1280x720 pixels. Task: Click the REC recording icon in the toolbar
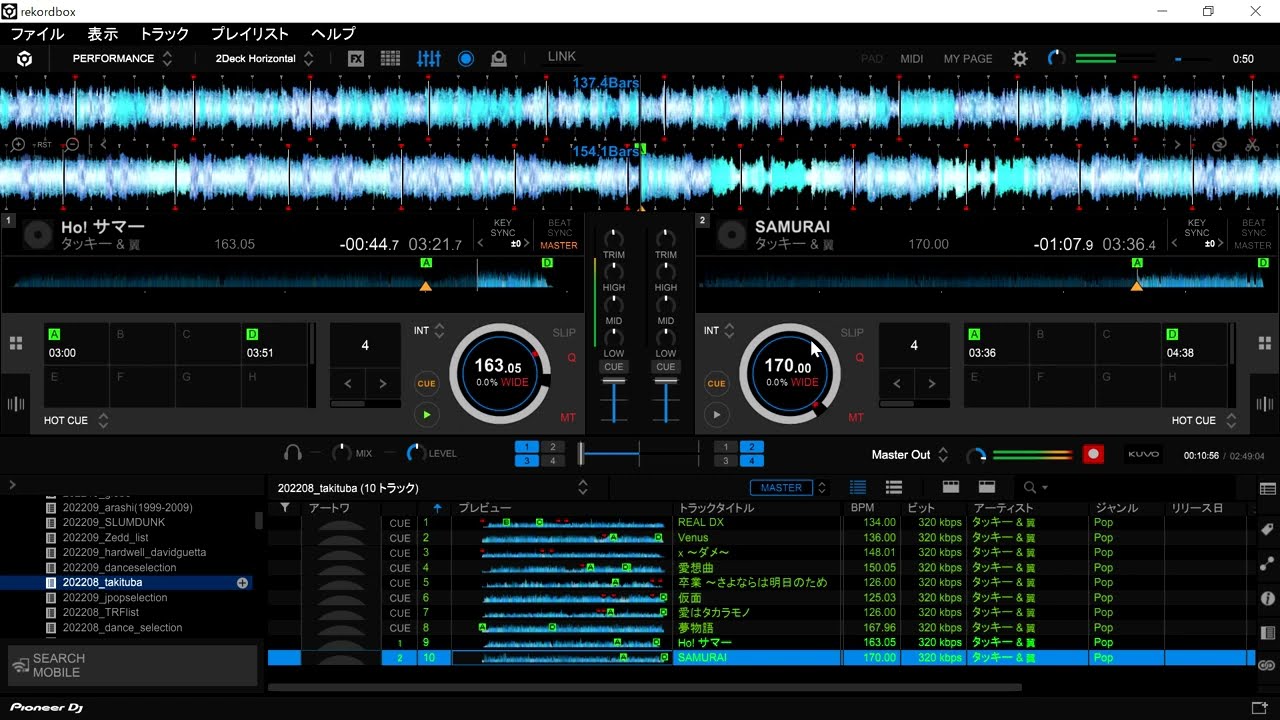(x=466, y=58)
